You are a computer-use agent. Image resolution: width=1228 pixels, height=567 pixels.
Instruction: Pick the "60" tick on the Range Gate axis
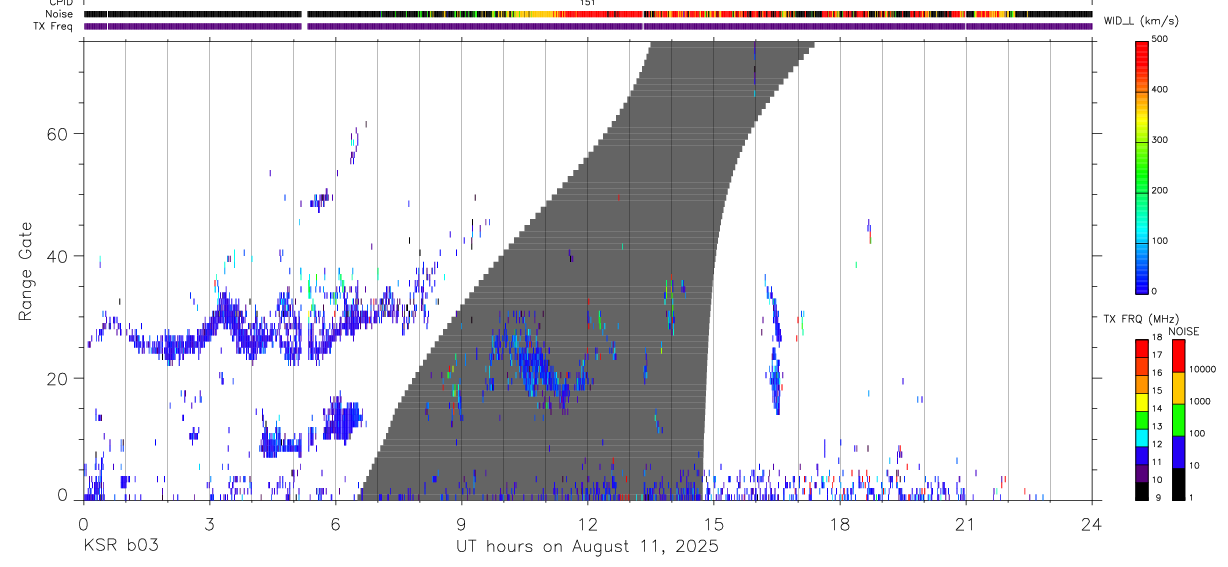[58, 133]
